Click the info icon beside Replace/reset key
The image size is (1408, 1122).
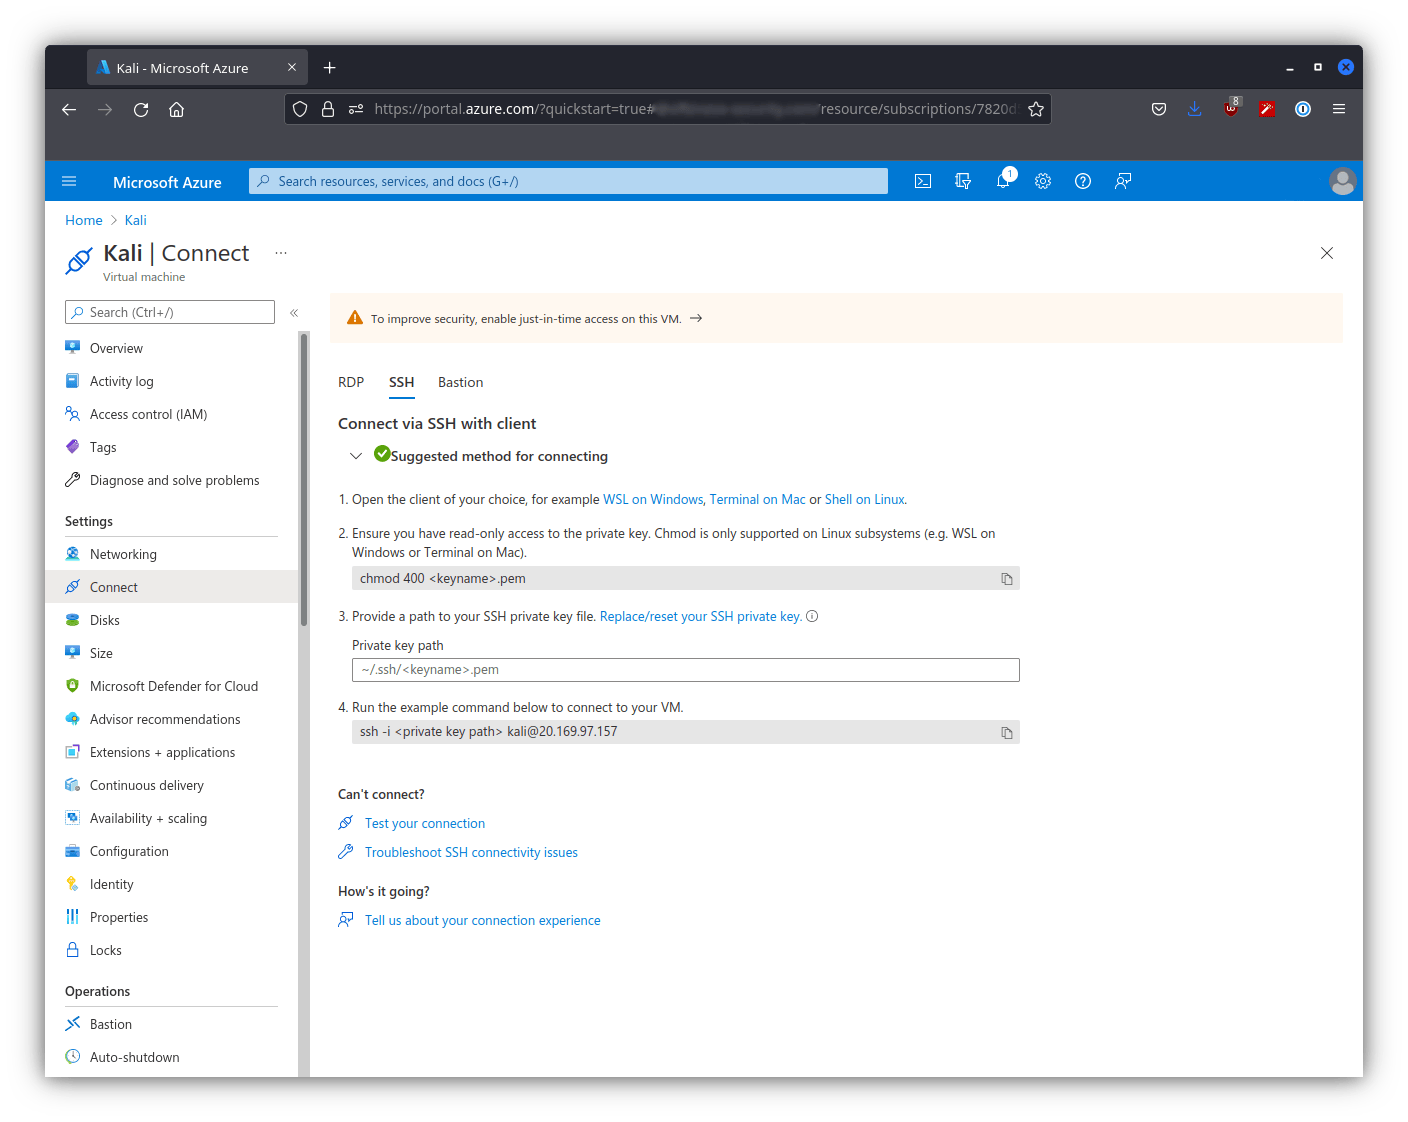click(812, 617)
